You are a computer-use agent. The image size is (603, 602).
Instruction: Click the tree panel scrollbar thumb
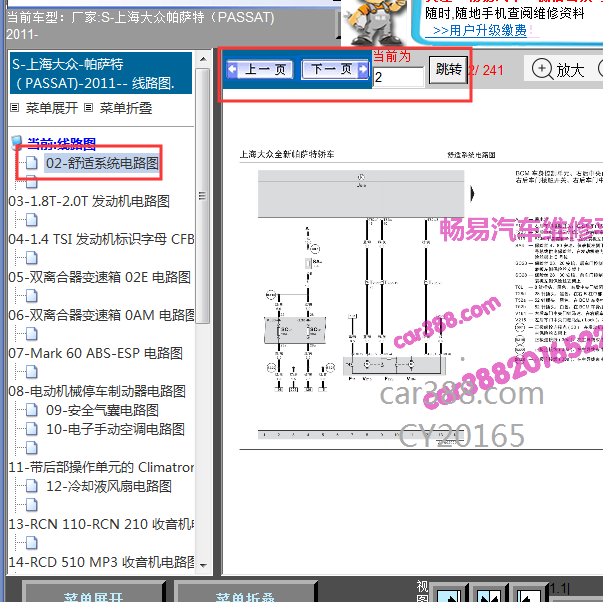(x=203, y=196)
